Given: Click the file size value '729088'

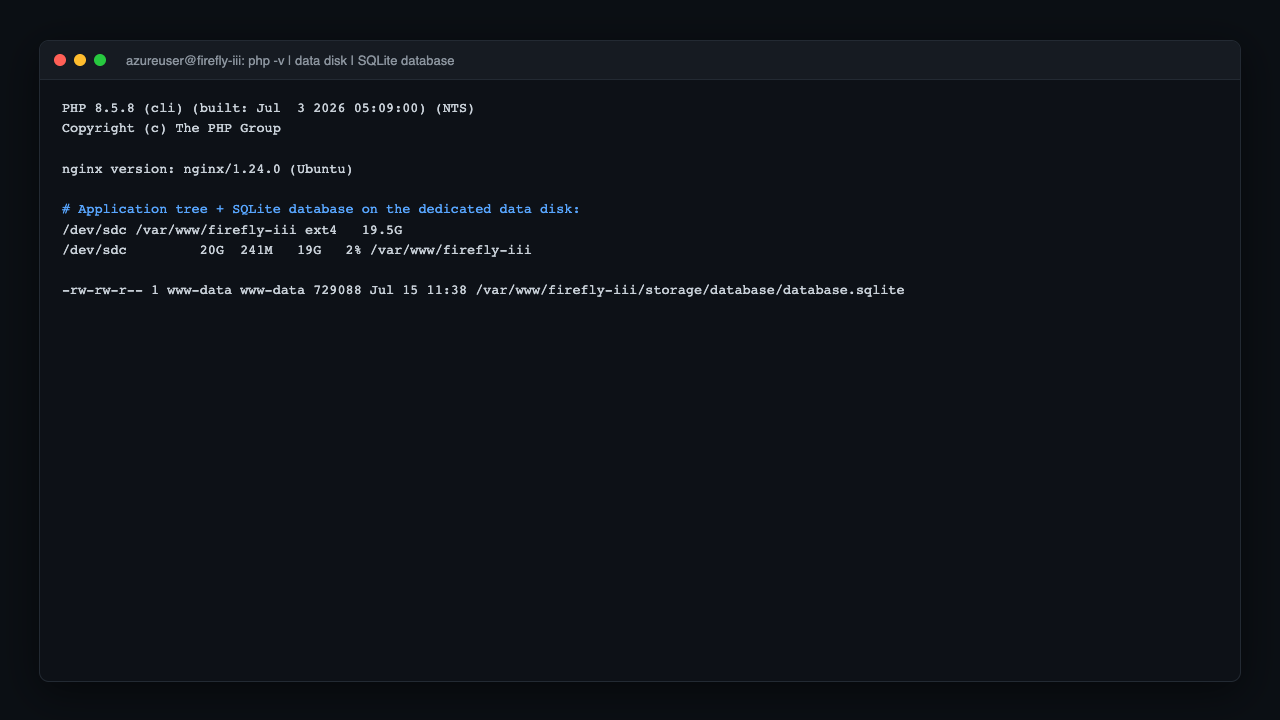Looking at the screenshot, I should 337,290.
